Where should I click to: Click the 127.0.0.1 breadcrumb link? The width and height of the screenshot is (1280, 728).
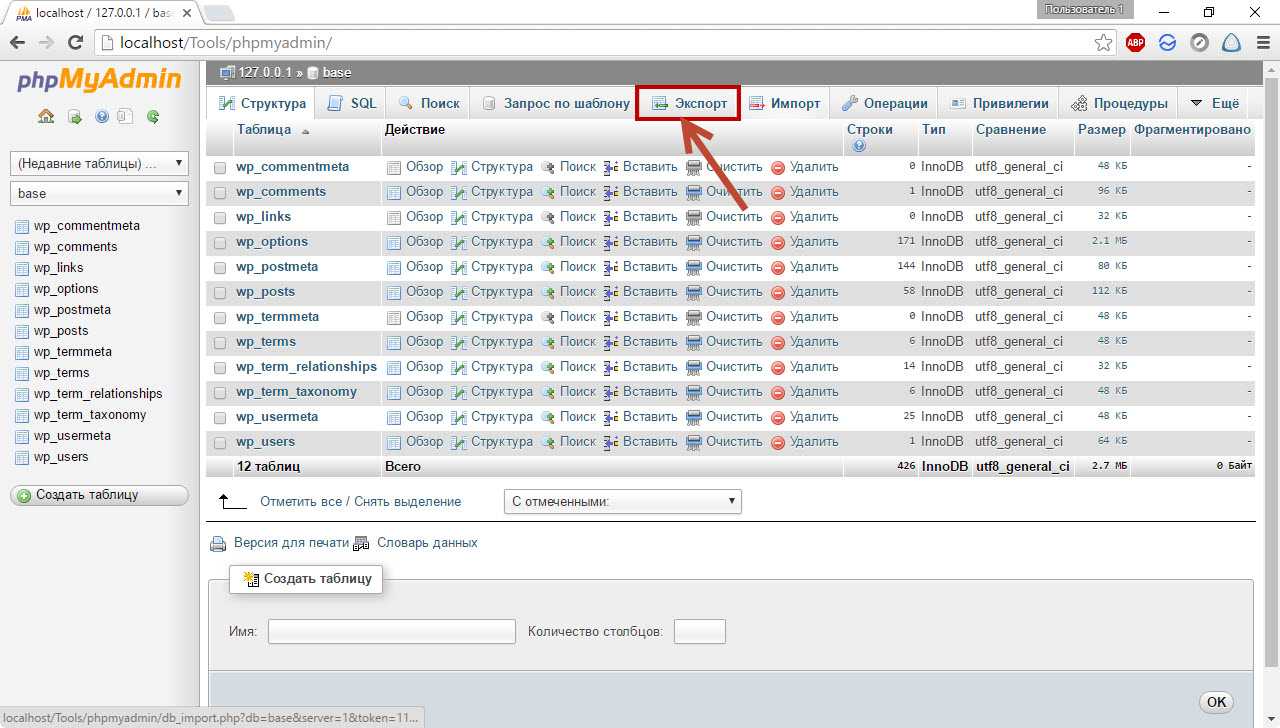(x=265, y=73)
